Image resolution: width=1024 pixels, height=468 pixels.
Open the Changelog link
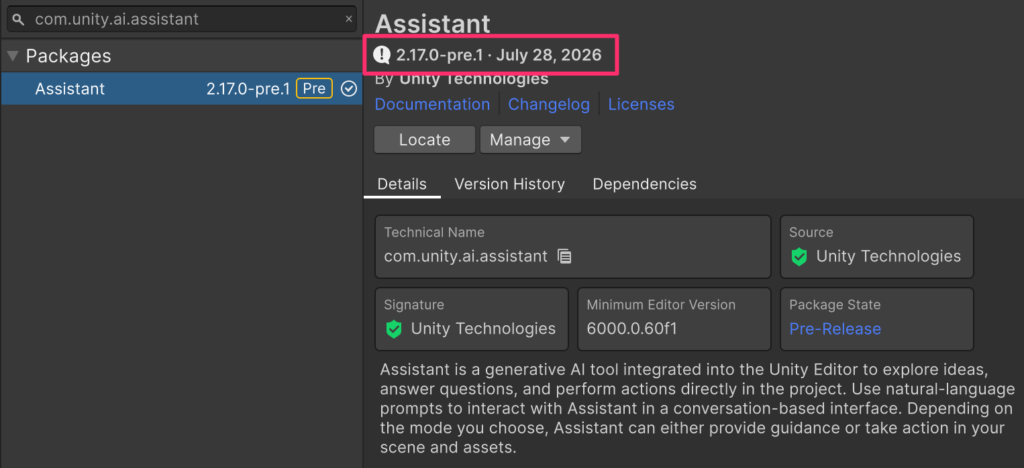click(x=549, y=104)
